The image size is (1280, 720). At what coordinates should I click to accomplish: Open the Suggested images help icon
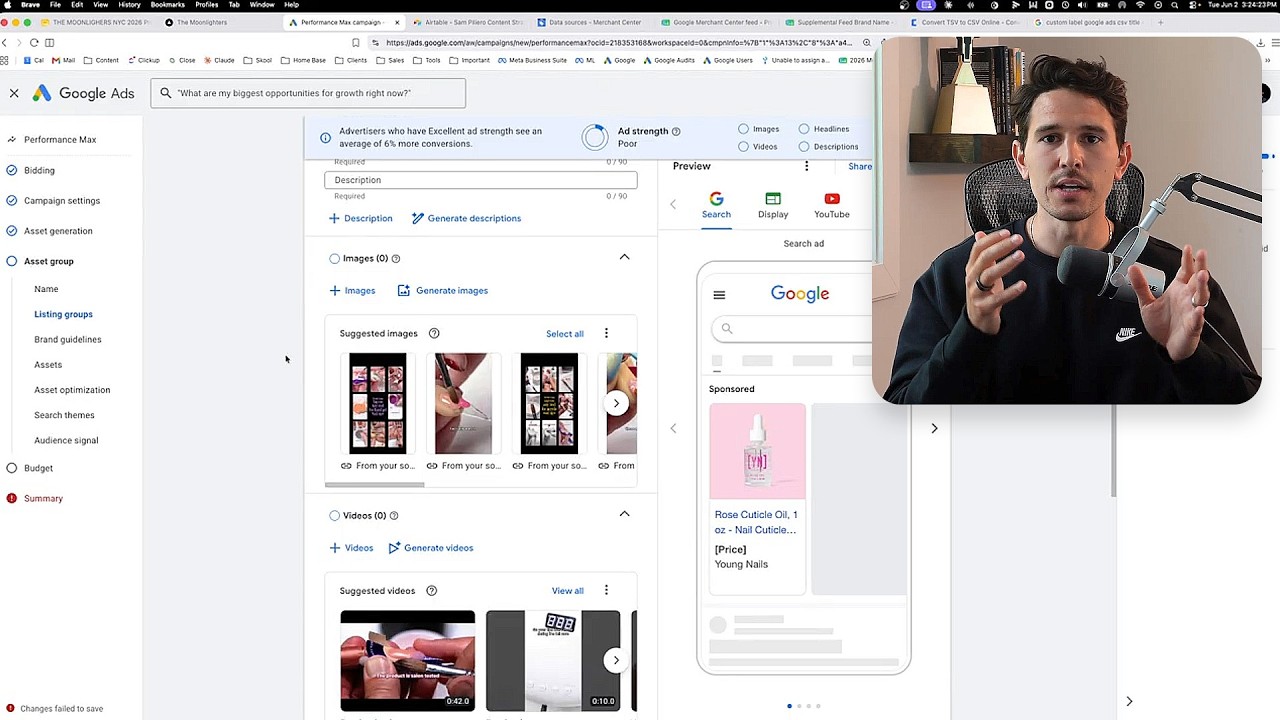434,333
